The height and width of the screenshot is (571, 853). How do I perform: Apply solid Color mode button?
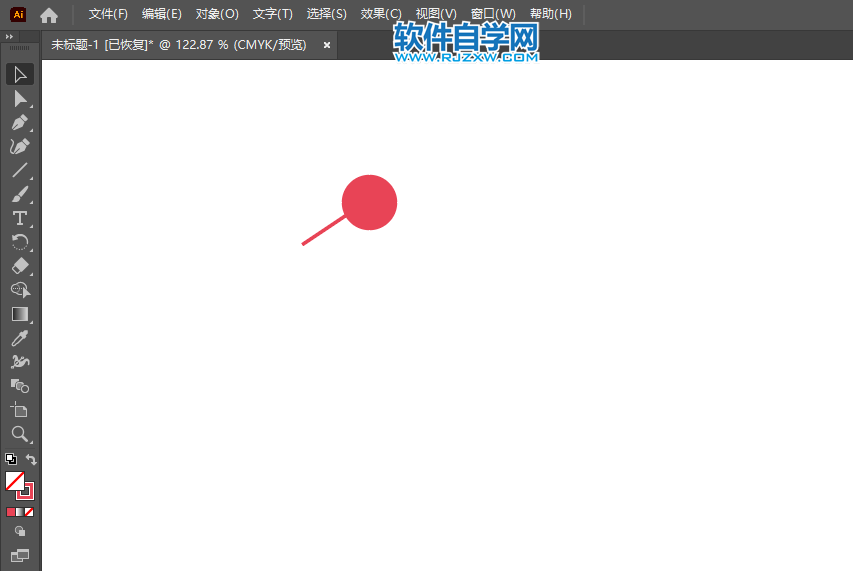tap(11, 512)
